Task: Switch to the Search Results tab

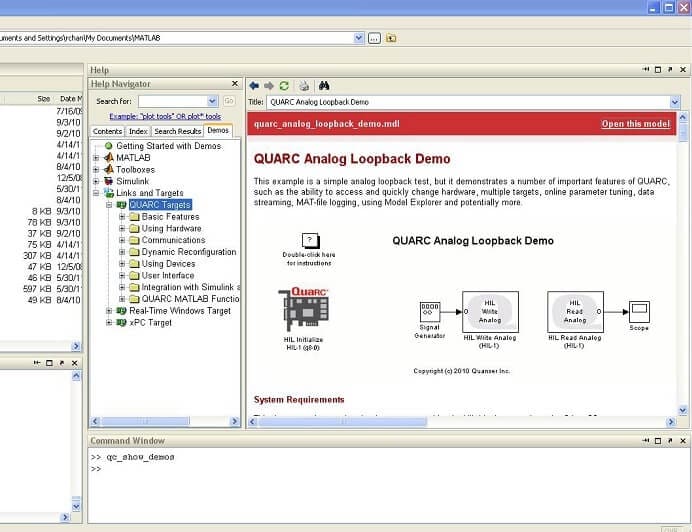Action: tap(177, 131)
